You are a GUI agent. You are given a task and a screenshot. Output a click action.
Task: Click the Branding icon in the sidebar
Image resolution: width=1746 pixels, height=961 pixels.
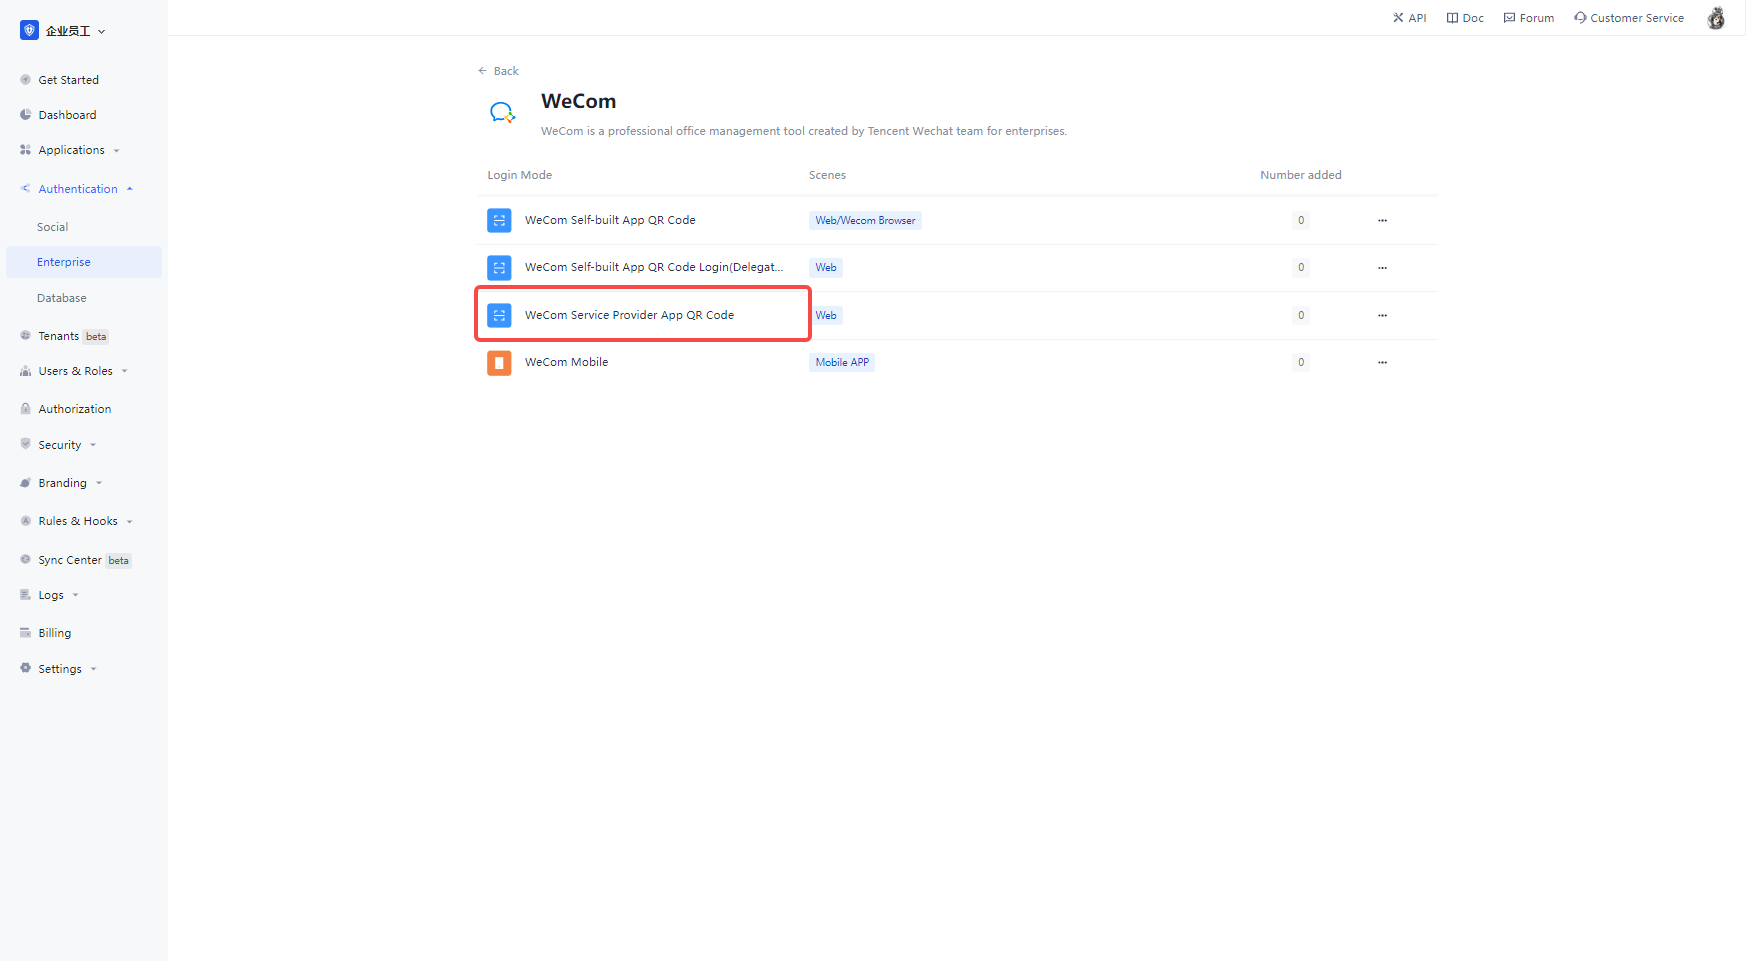pyautogui.click(x=24, y=482)
